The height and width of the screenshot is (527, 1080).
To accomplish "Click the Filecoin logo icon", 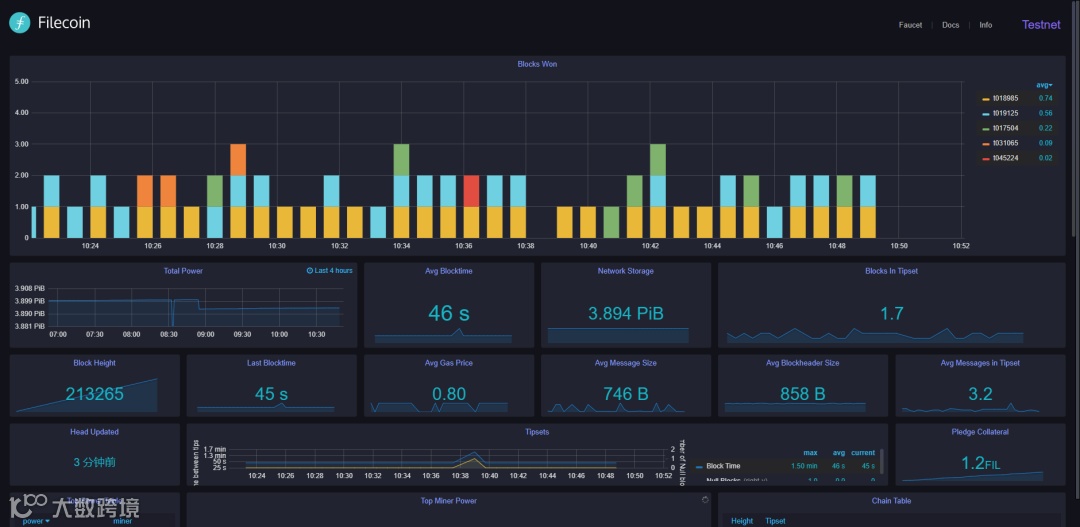I will 19,23.
